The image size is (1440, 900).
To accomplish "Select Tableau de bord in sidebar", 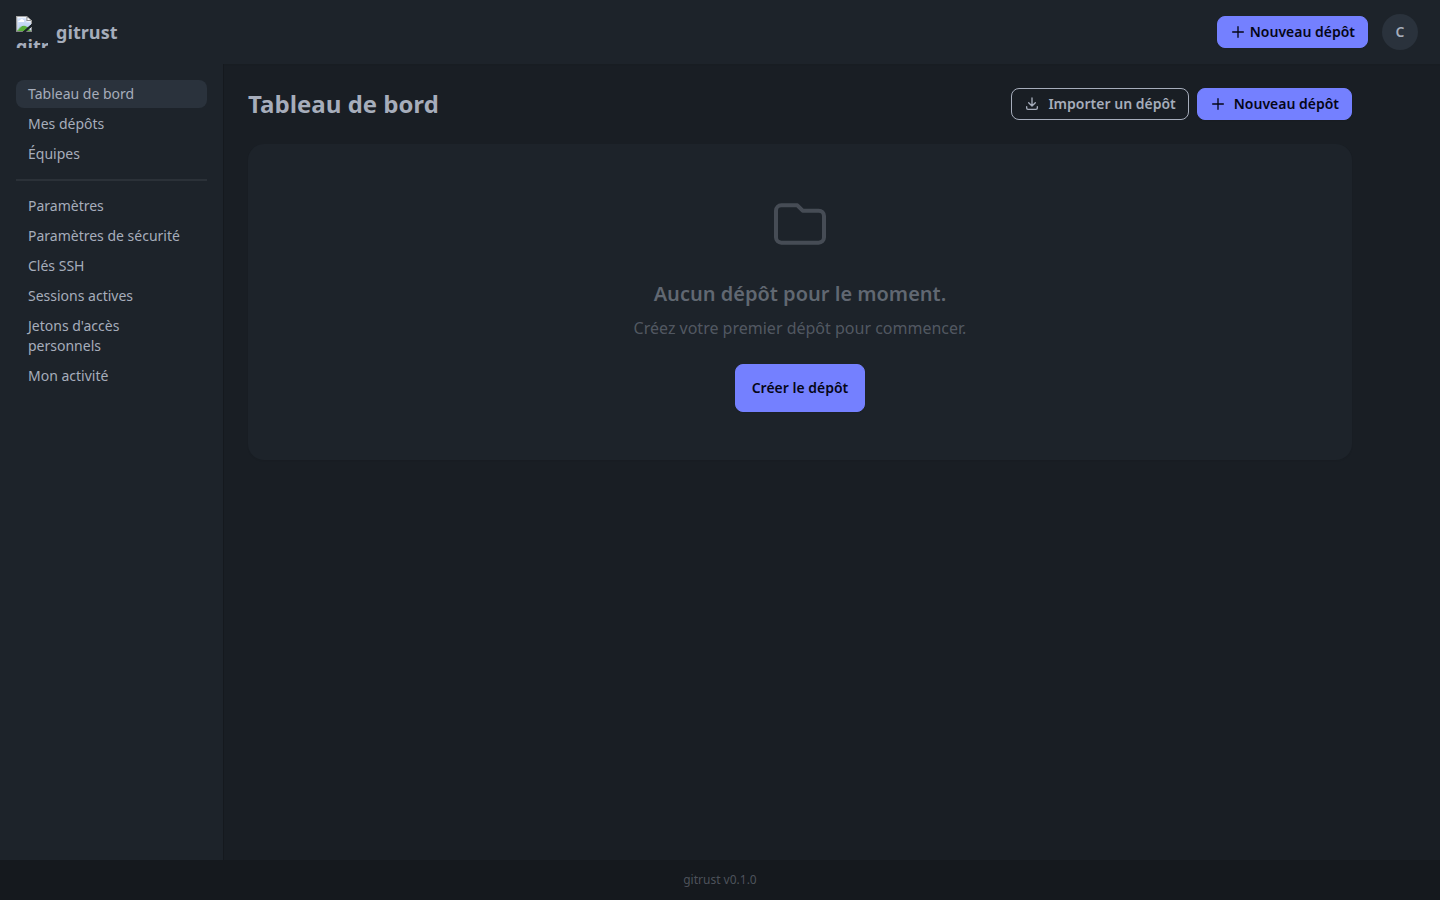I will pyautogui.click(x=81, y=94).
